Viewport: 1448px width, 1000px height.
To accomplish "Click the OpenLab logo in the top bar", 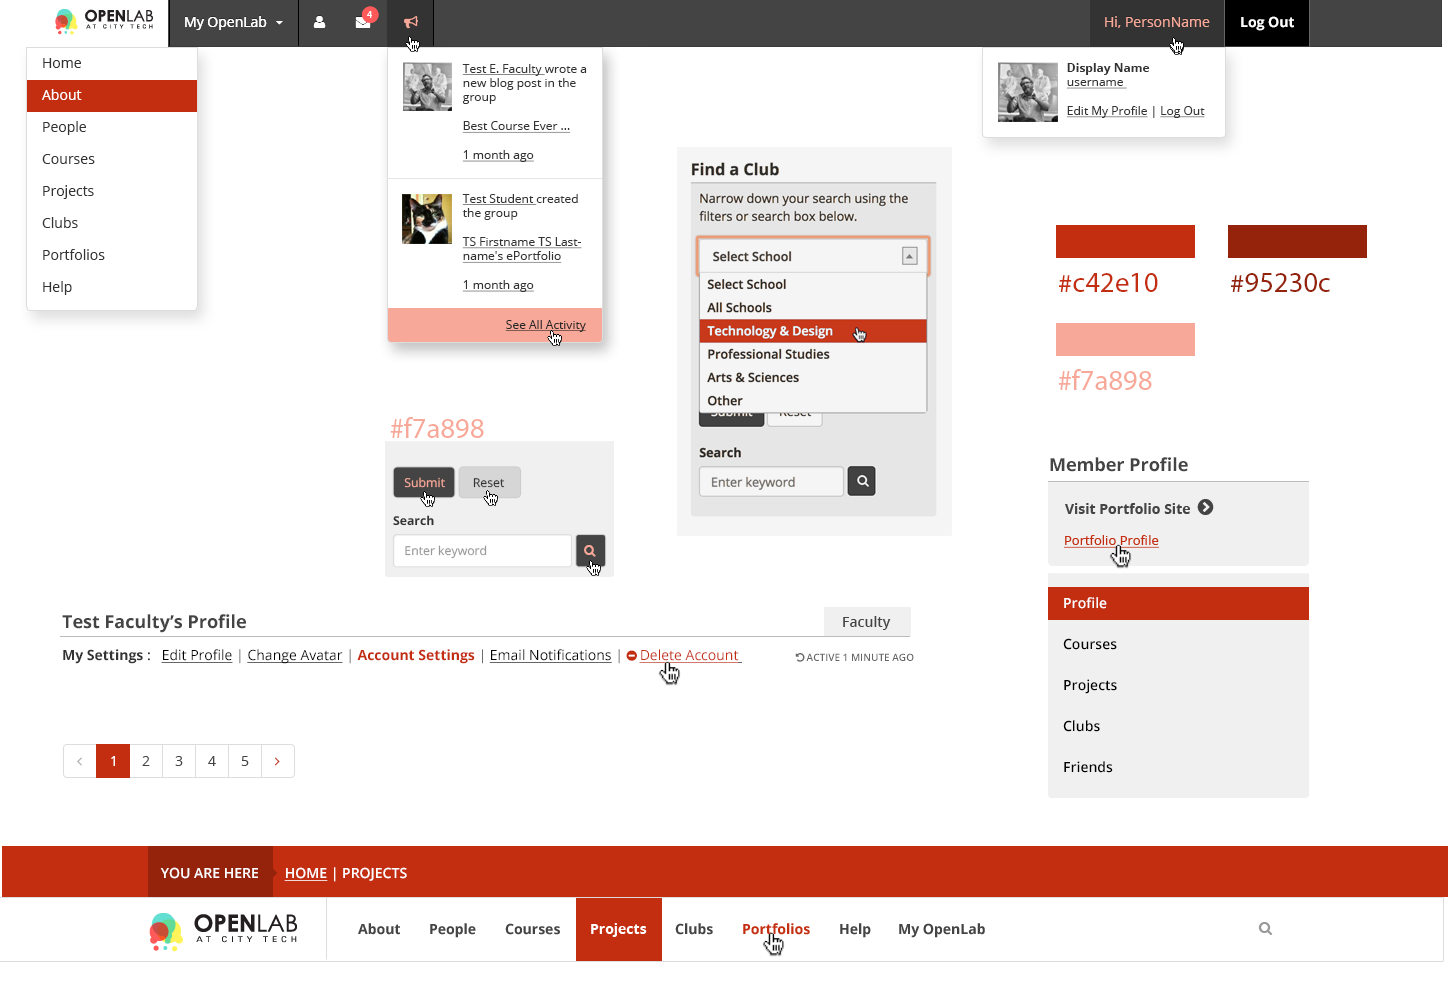I will tap(105, 21).
